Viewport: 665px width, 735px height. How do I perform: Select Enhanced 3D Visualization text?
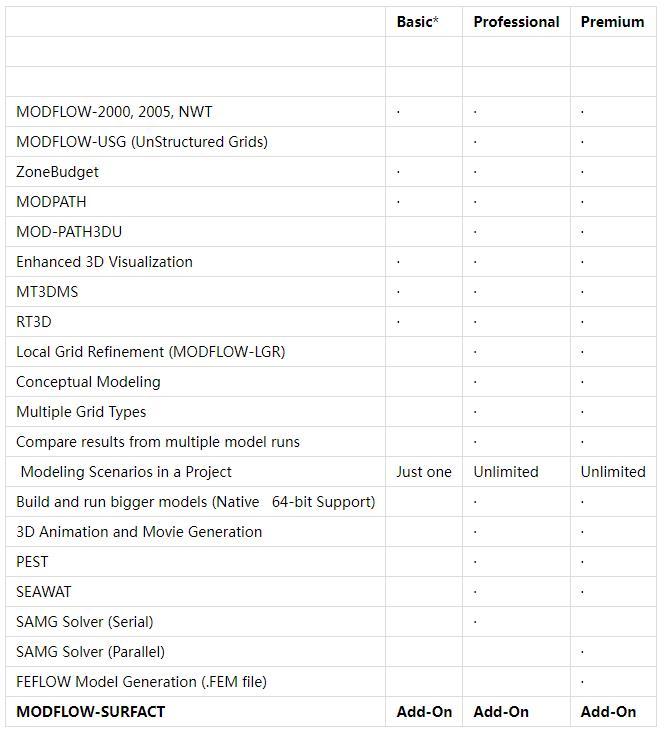click(104, 262)
